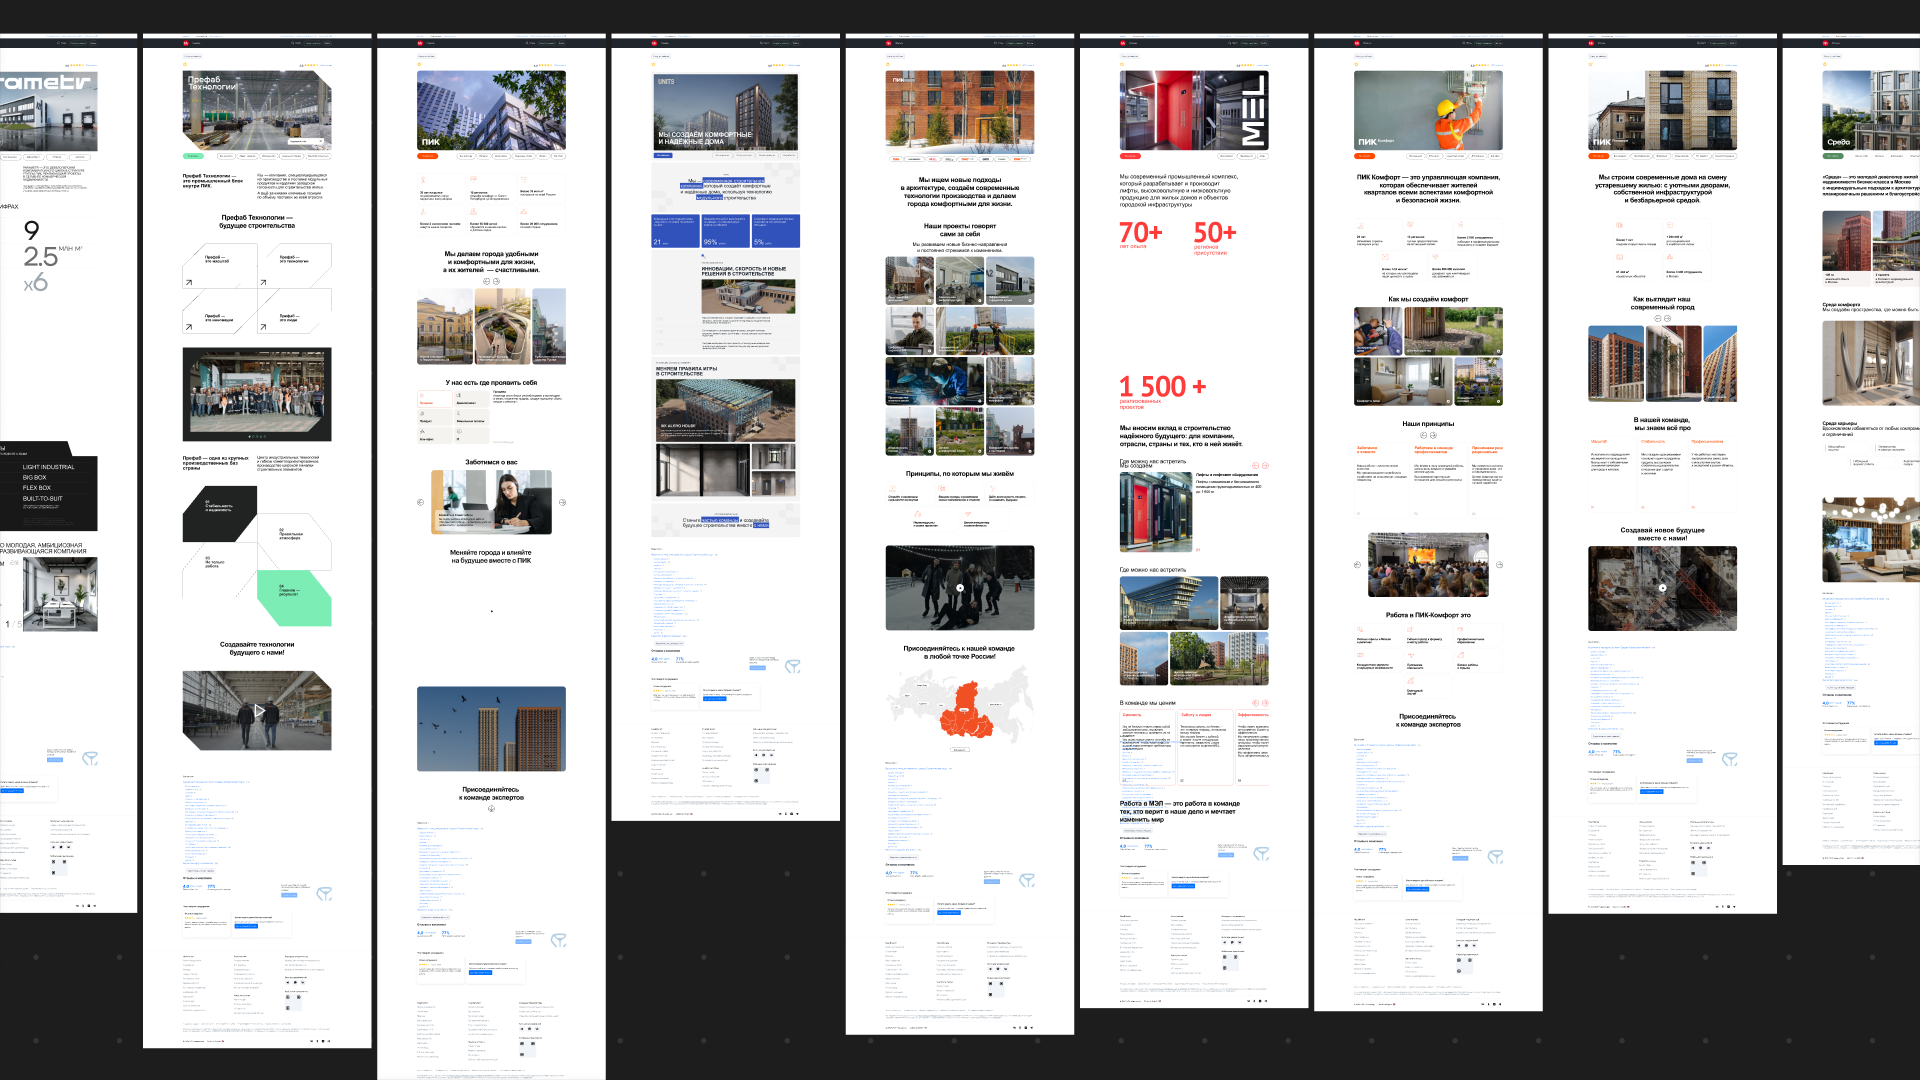This screenshot has height=1080, width=1920.
Task: Click the red '50+' figure on MEL page
Action: [x=1215, y=232]
